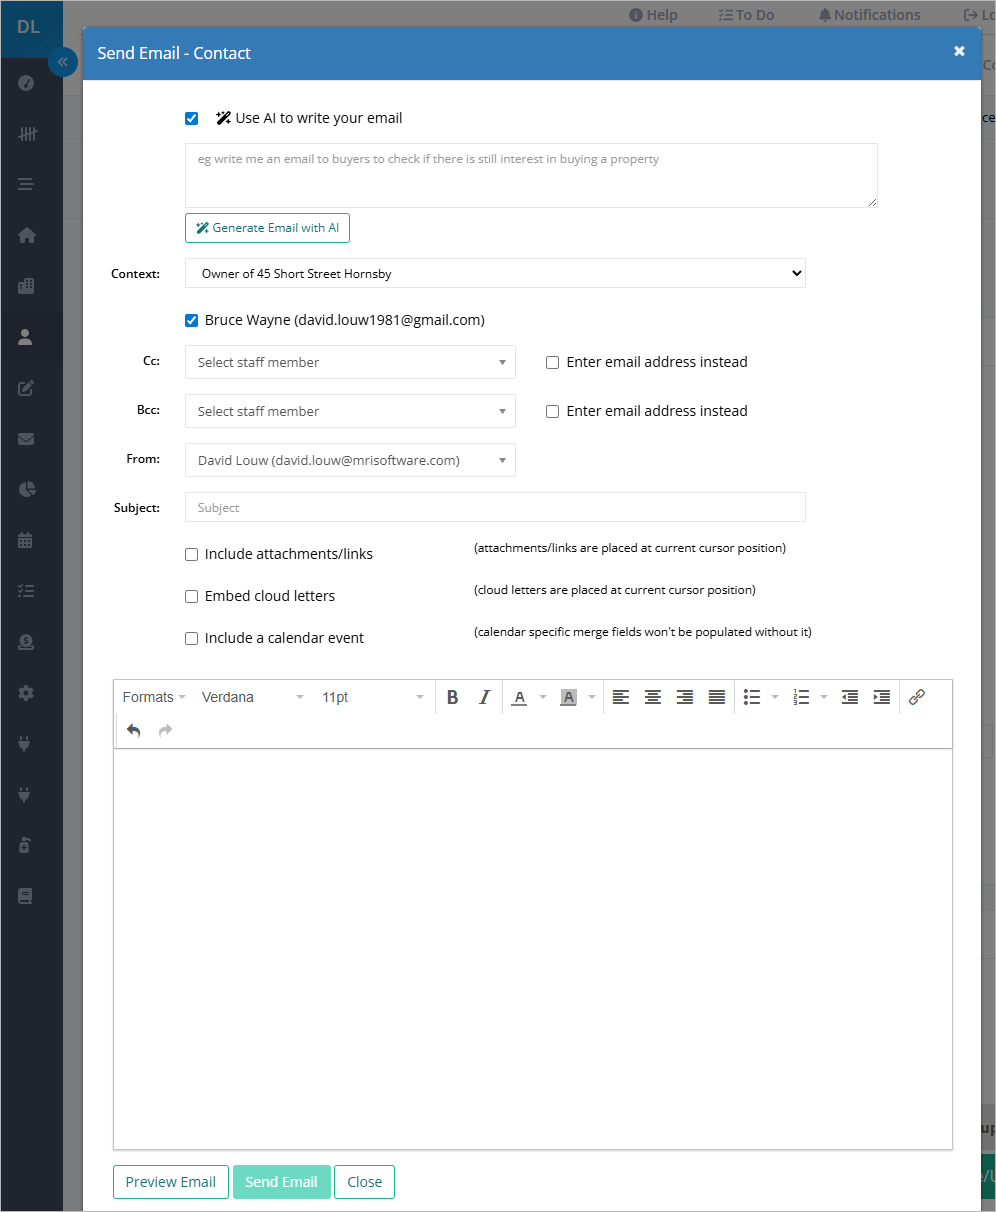The height and width of the screenshot is (1212, 996).
Task: Justify text in the editor
Action: (717, 697)
